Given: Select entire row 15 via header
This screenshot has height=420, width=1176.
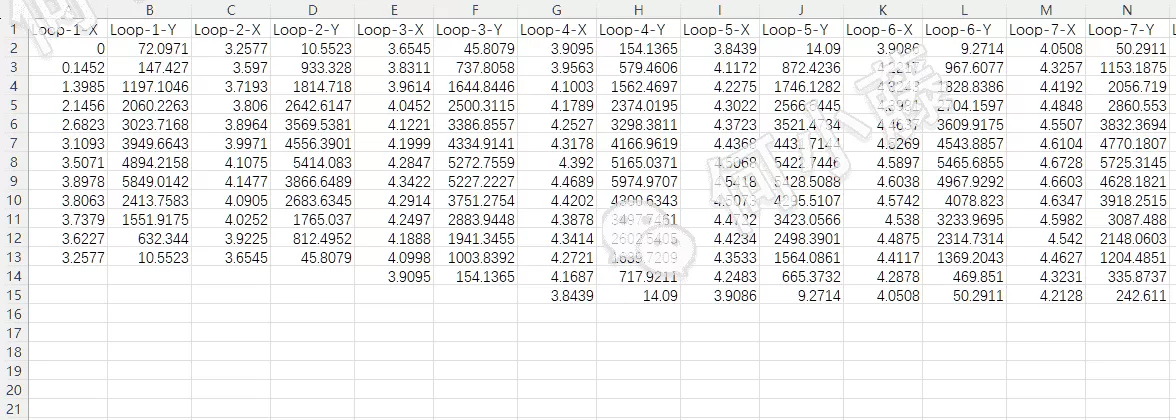Looking at the screenshot, I should [x=13, y=295].
